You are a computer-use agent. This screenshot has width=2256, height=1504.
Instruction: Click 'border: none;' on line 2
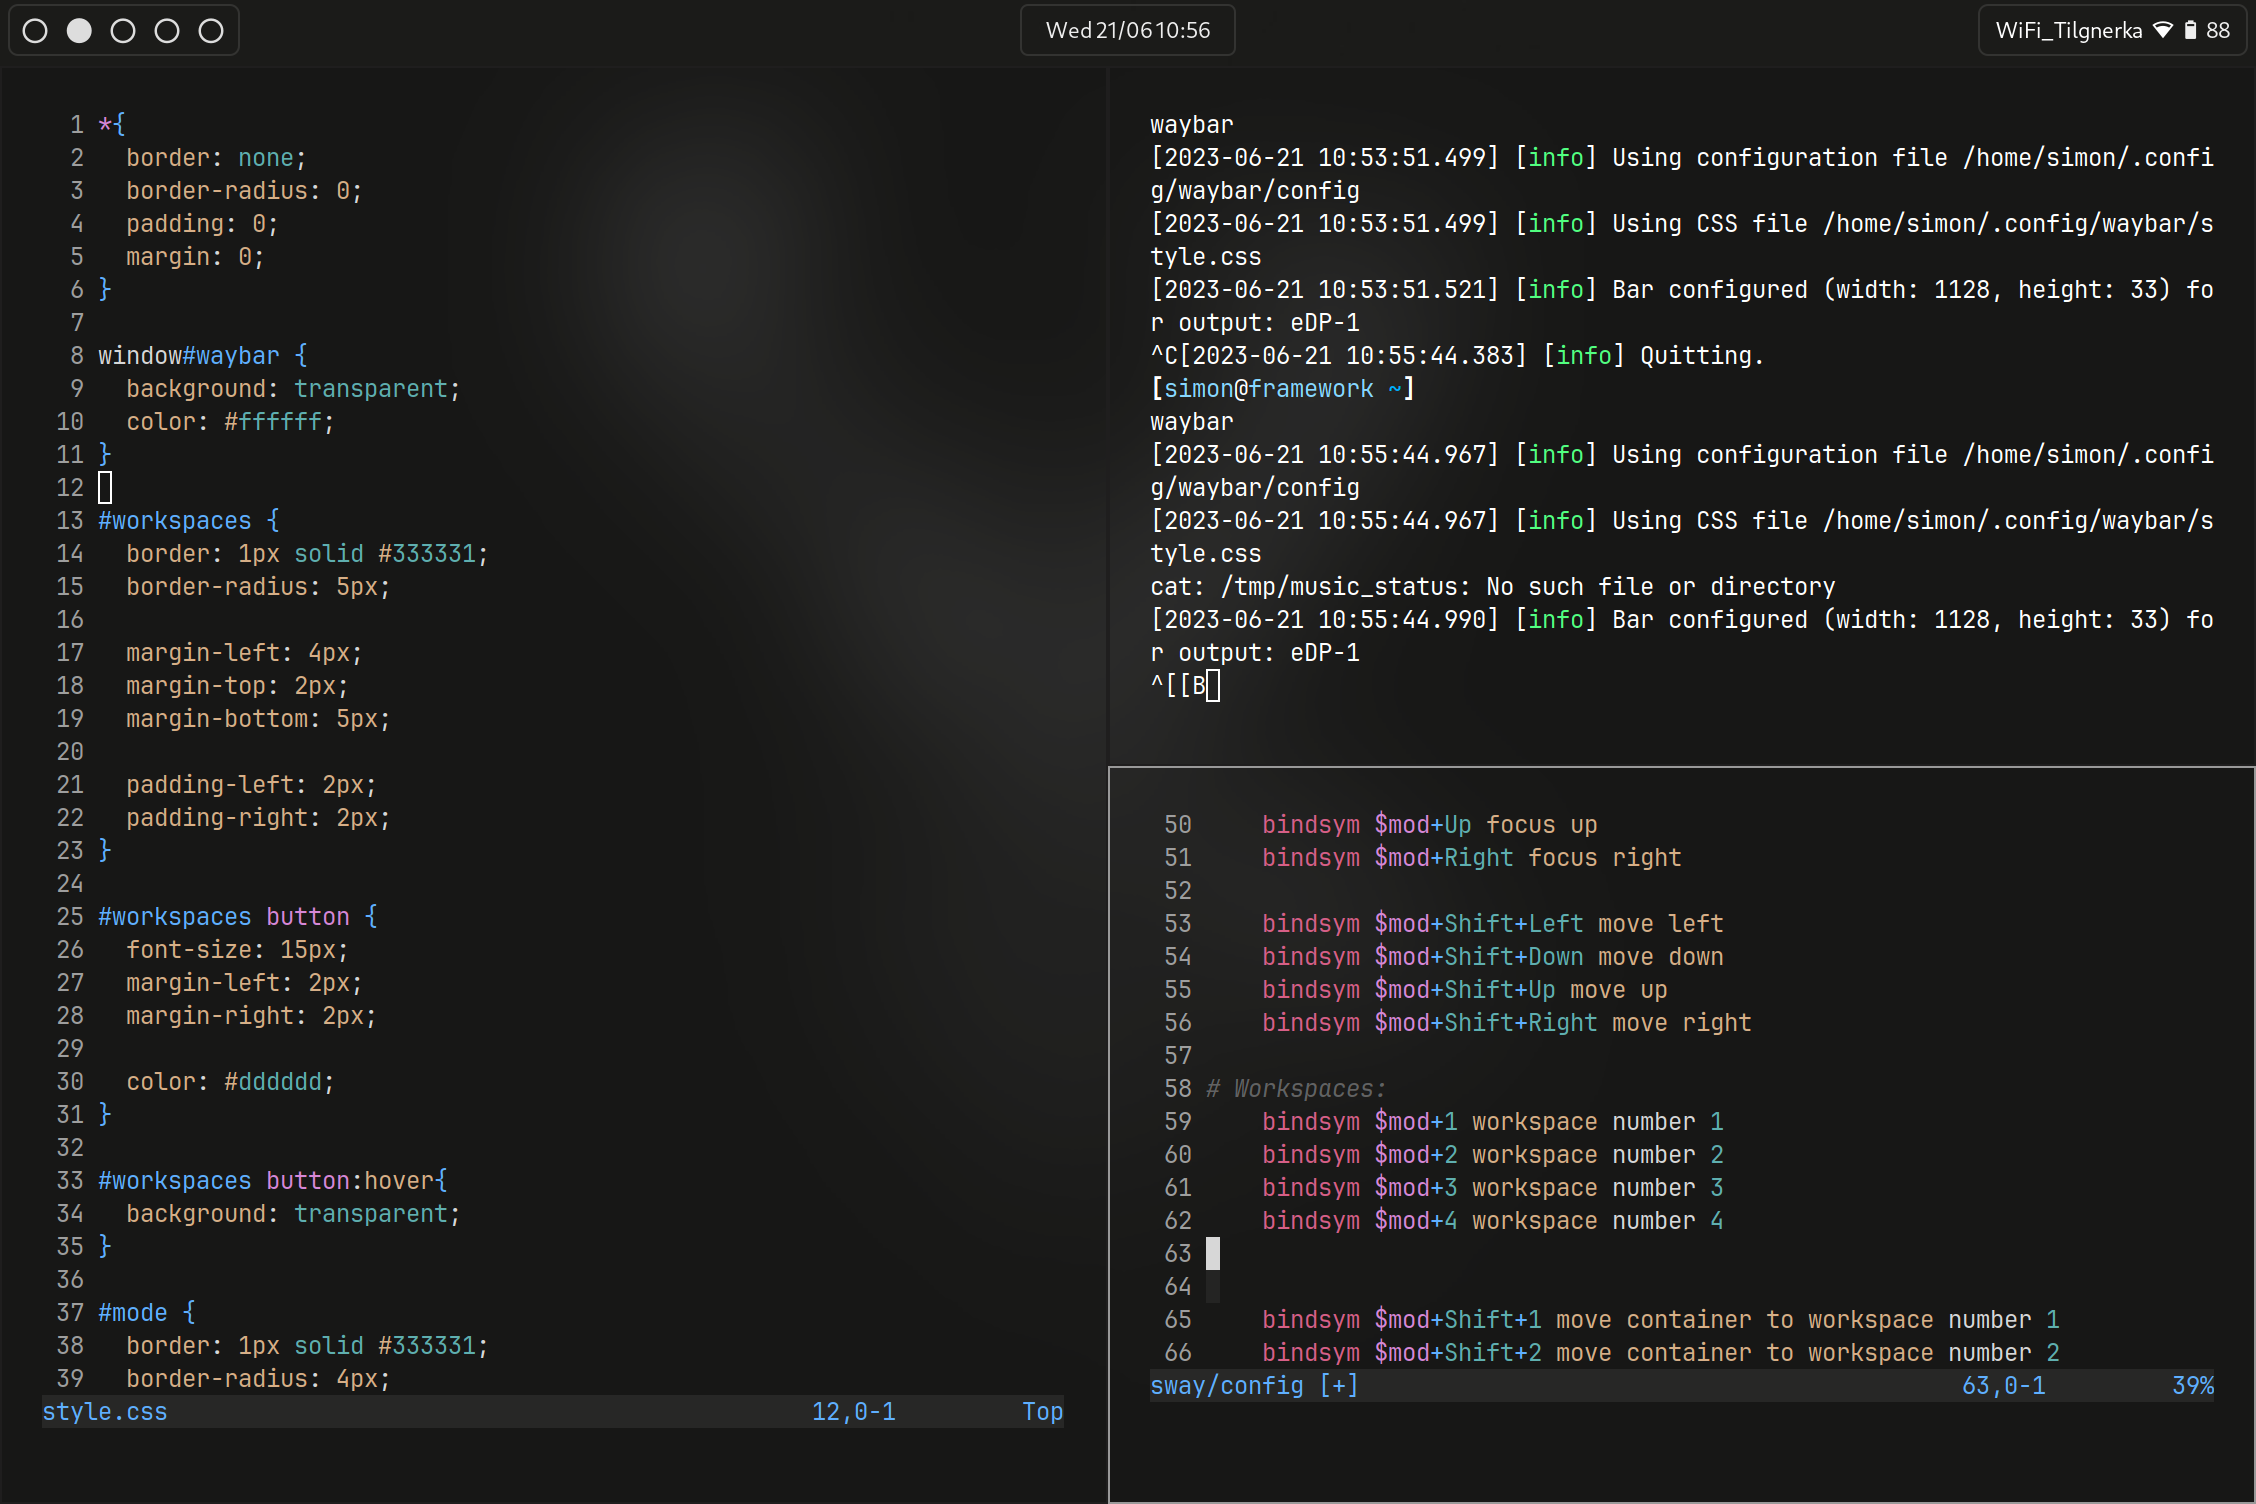[x=216, y=158]
